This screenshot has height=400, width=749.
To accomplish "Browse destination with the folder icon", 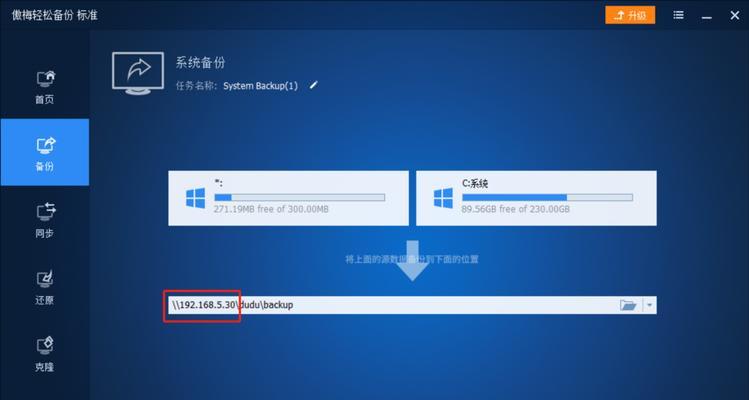I will coord(628,305).
